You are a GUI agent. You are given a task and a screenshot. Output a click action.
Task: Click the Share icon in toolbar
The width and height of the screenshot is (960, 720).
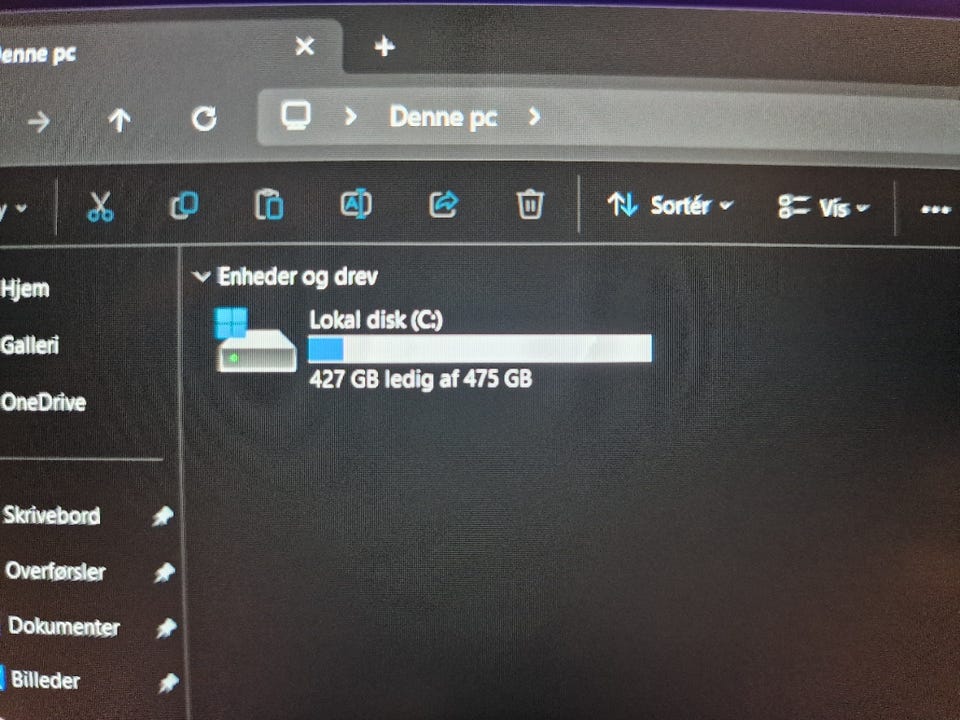(443, 204)
